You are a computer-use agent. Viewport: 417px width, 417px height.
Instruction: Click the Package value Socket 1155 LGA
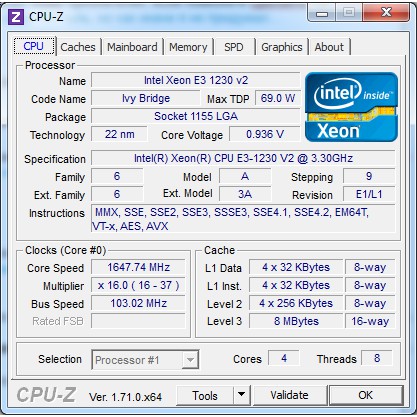point(196,116)
